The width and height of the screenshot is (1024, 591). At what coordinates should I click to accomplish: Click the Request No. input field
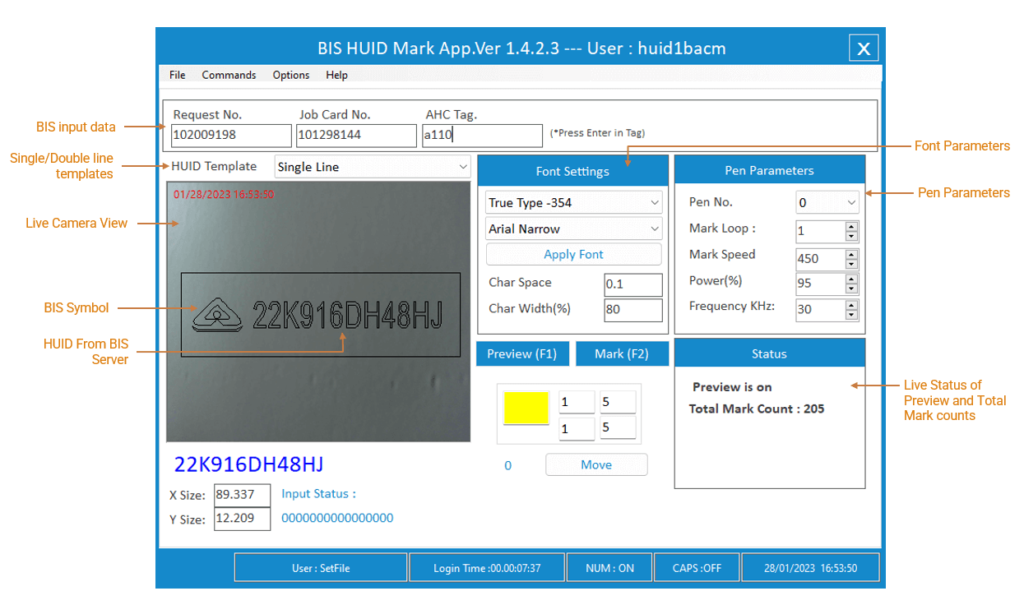pyautogui.click(x=231, y=135)
